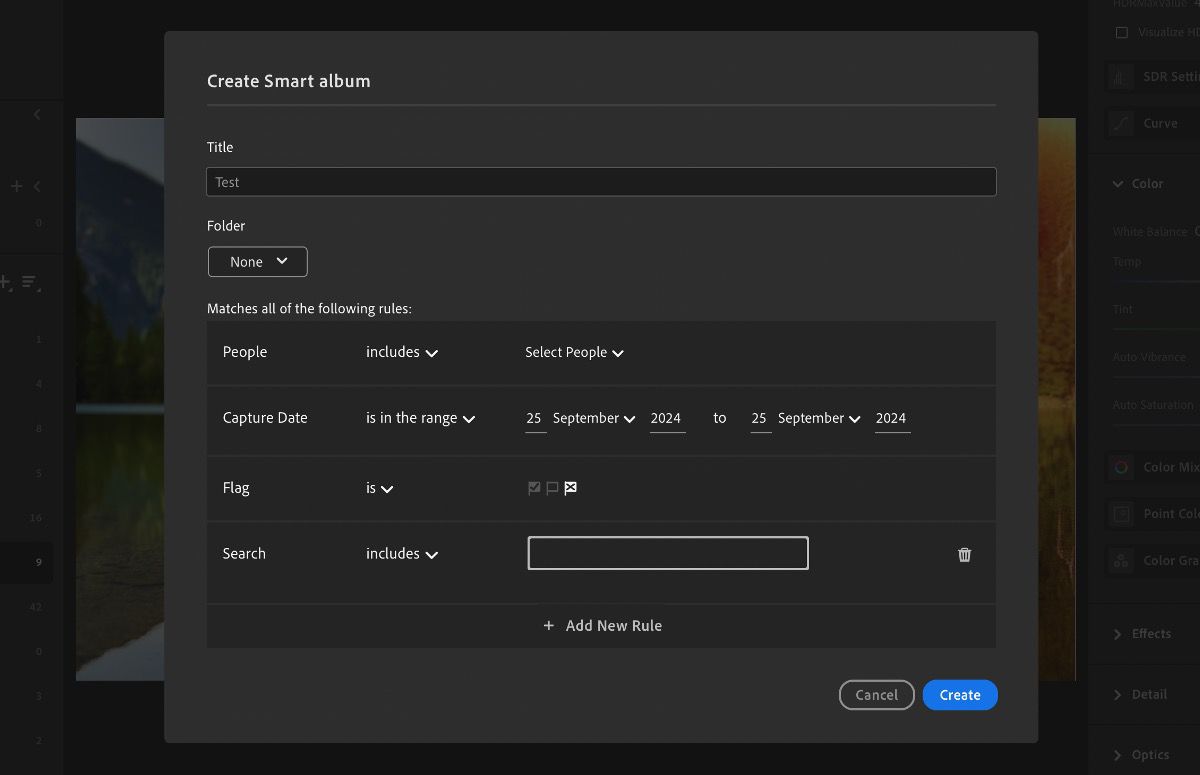
Task: Open the Select People dropdown
Action: [573, 352]
